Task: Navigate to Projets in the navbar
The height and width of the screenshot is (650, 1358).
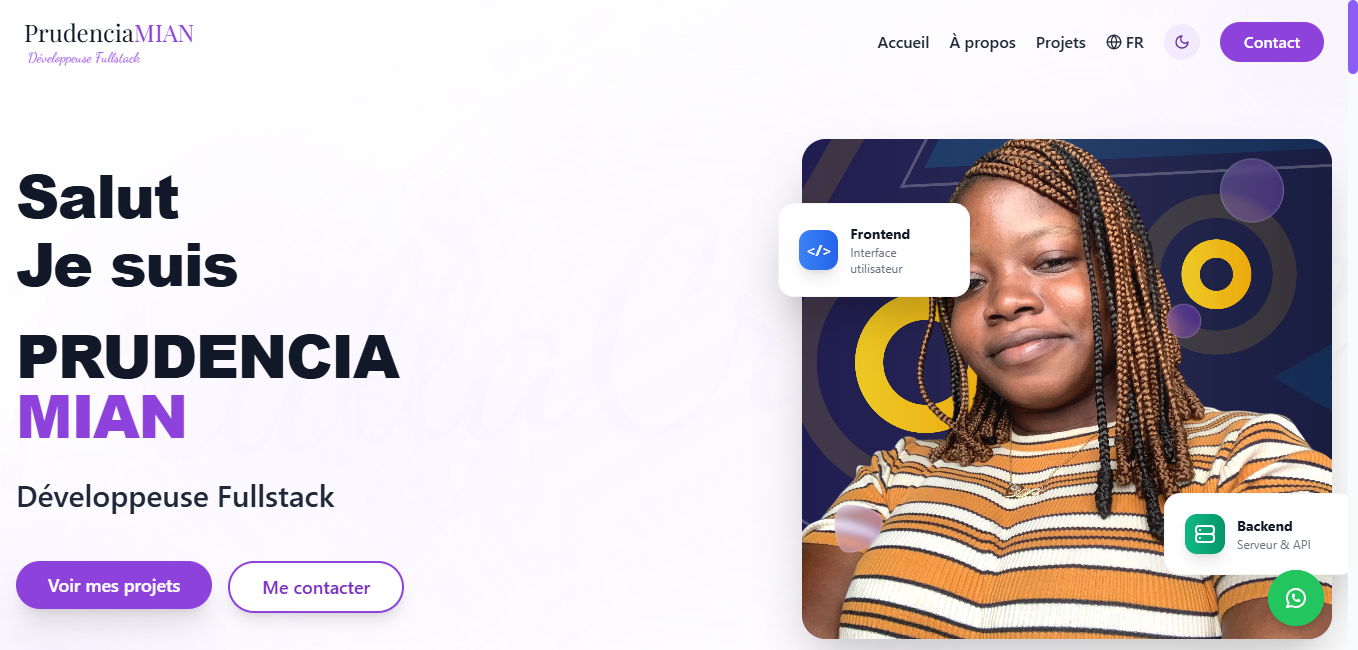Action: pos(1061,42)
